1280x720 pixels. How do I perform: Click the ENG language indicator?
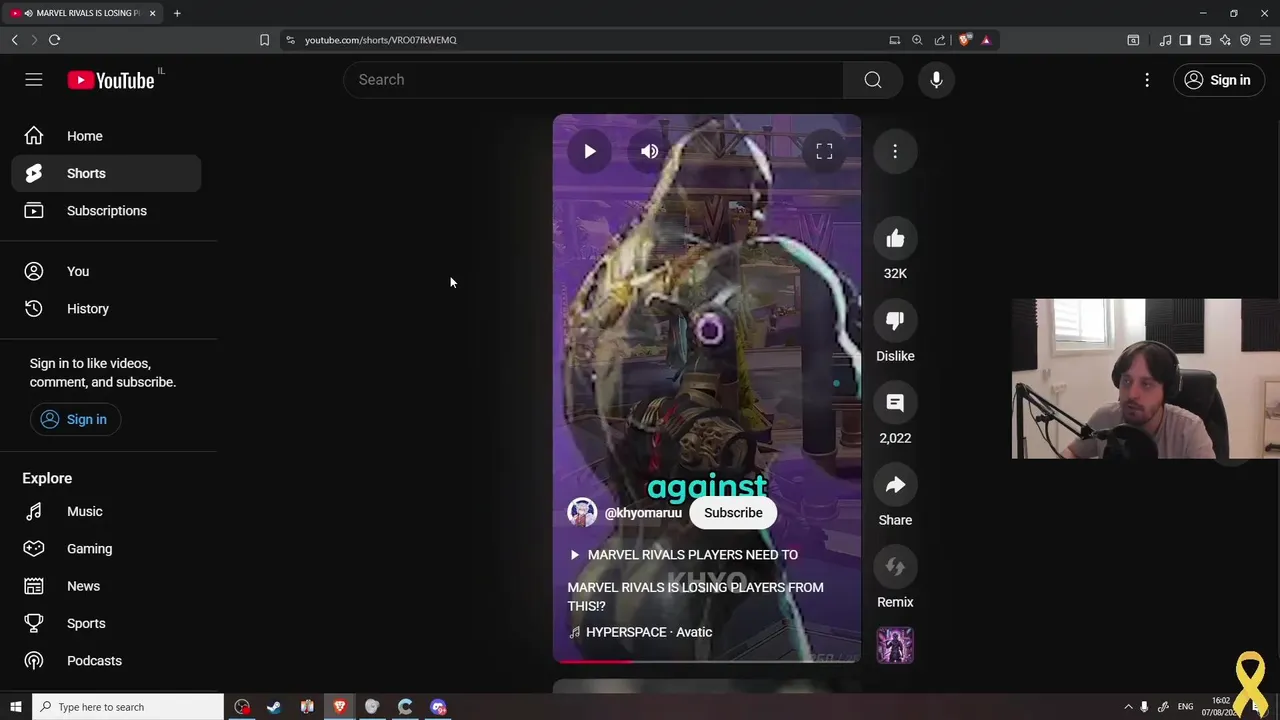point(1186,707)
